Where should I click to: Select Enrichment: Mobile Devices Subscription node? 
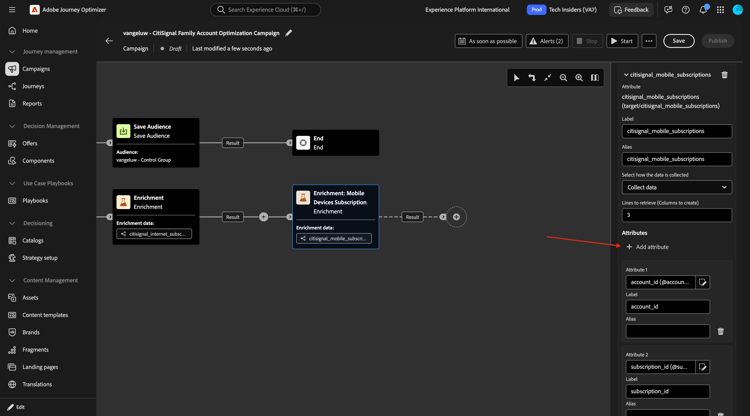(x=336, y=217)
